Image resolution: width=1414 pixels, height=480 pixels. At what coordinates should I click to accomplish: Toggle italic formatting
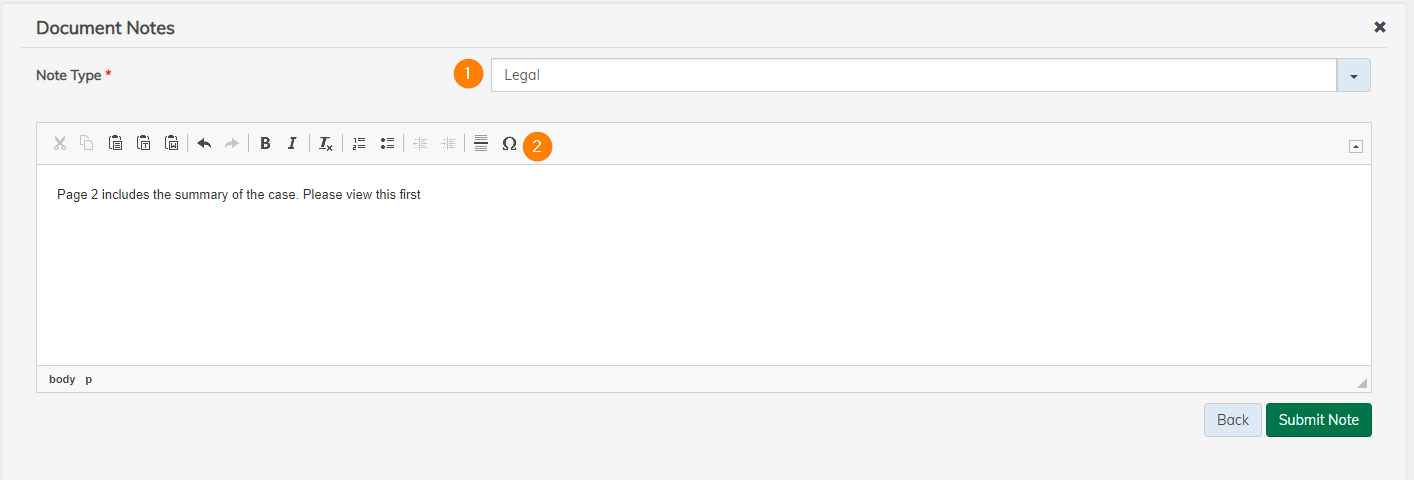click(292, 144)
